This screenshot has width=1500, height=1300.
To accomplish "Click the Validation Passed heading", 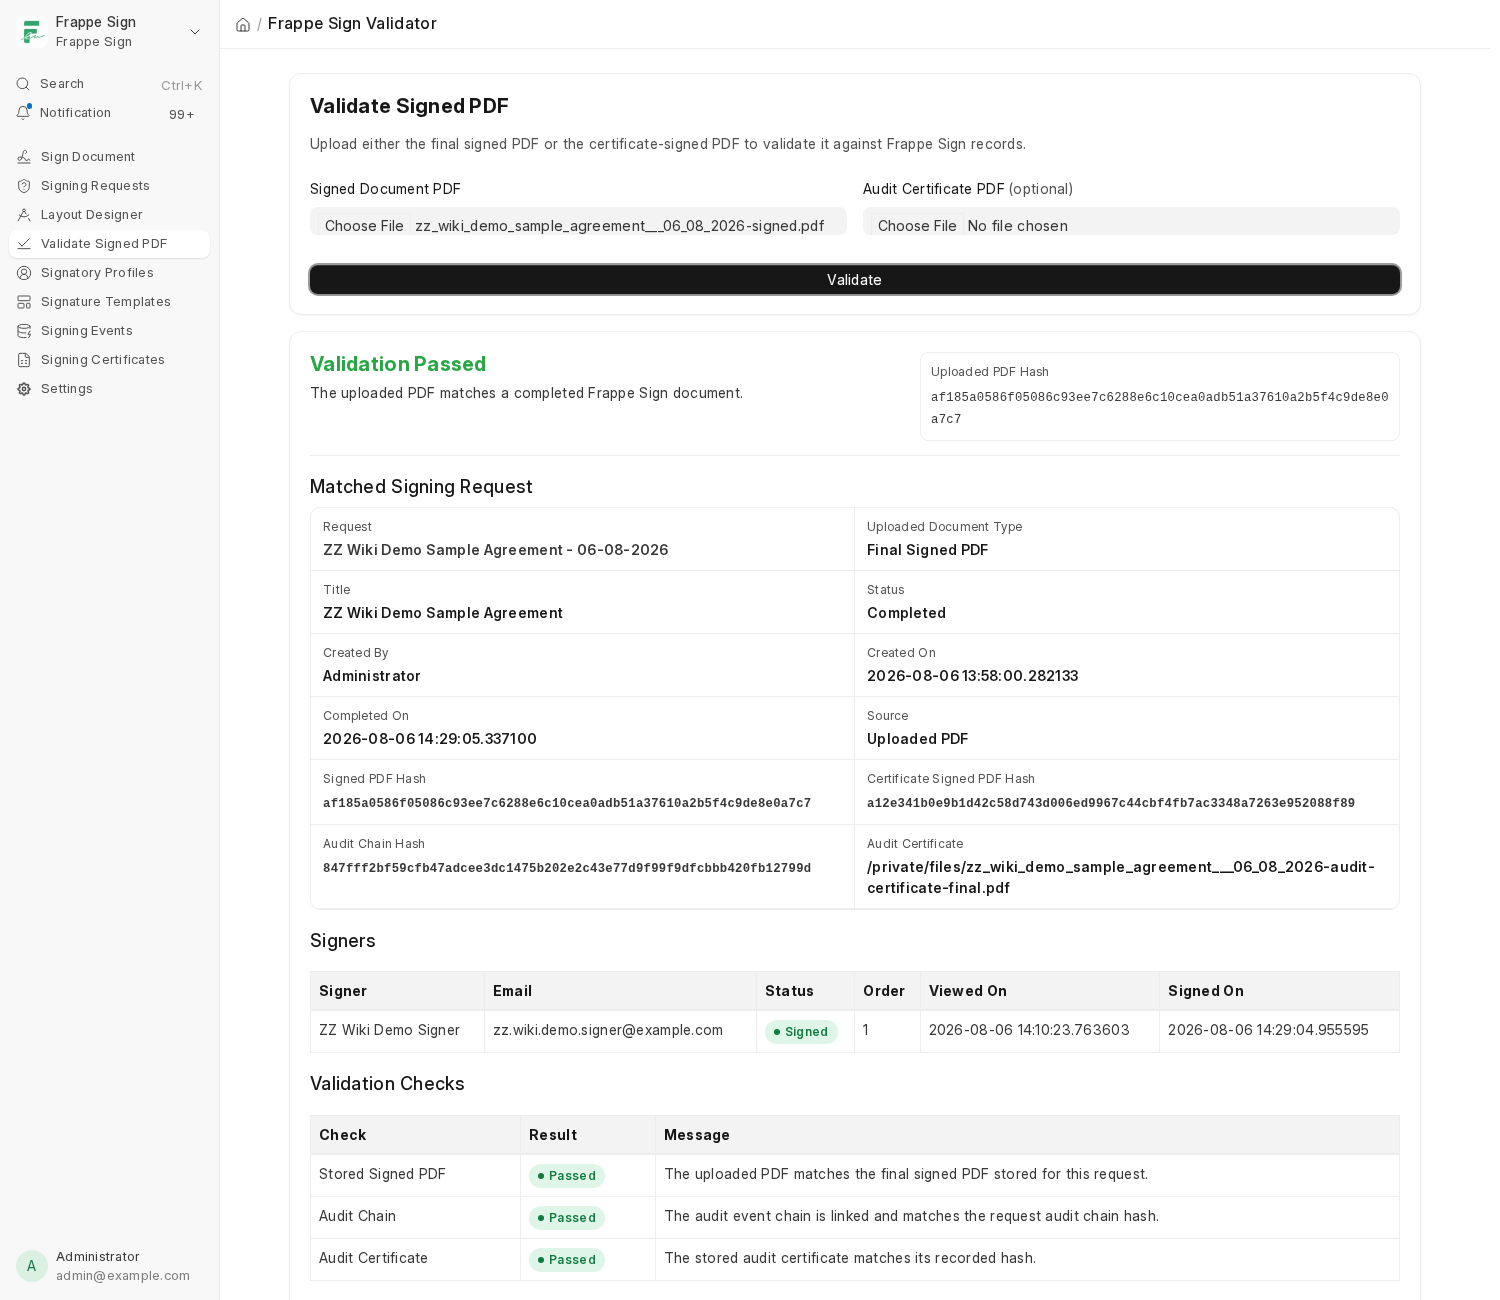I will pos(398,364).
